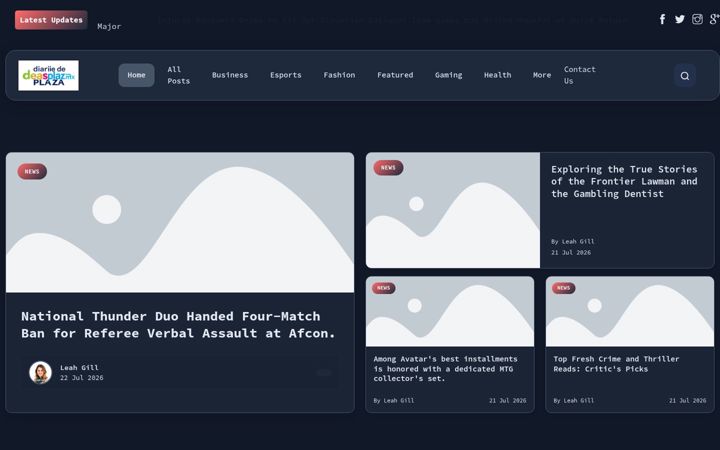Click 'By Leah Gill' on Frontier Lawman card

tap(573, 242)
